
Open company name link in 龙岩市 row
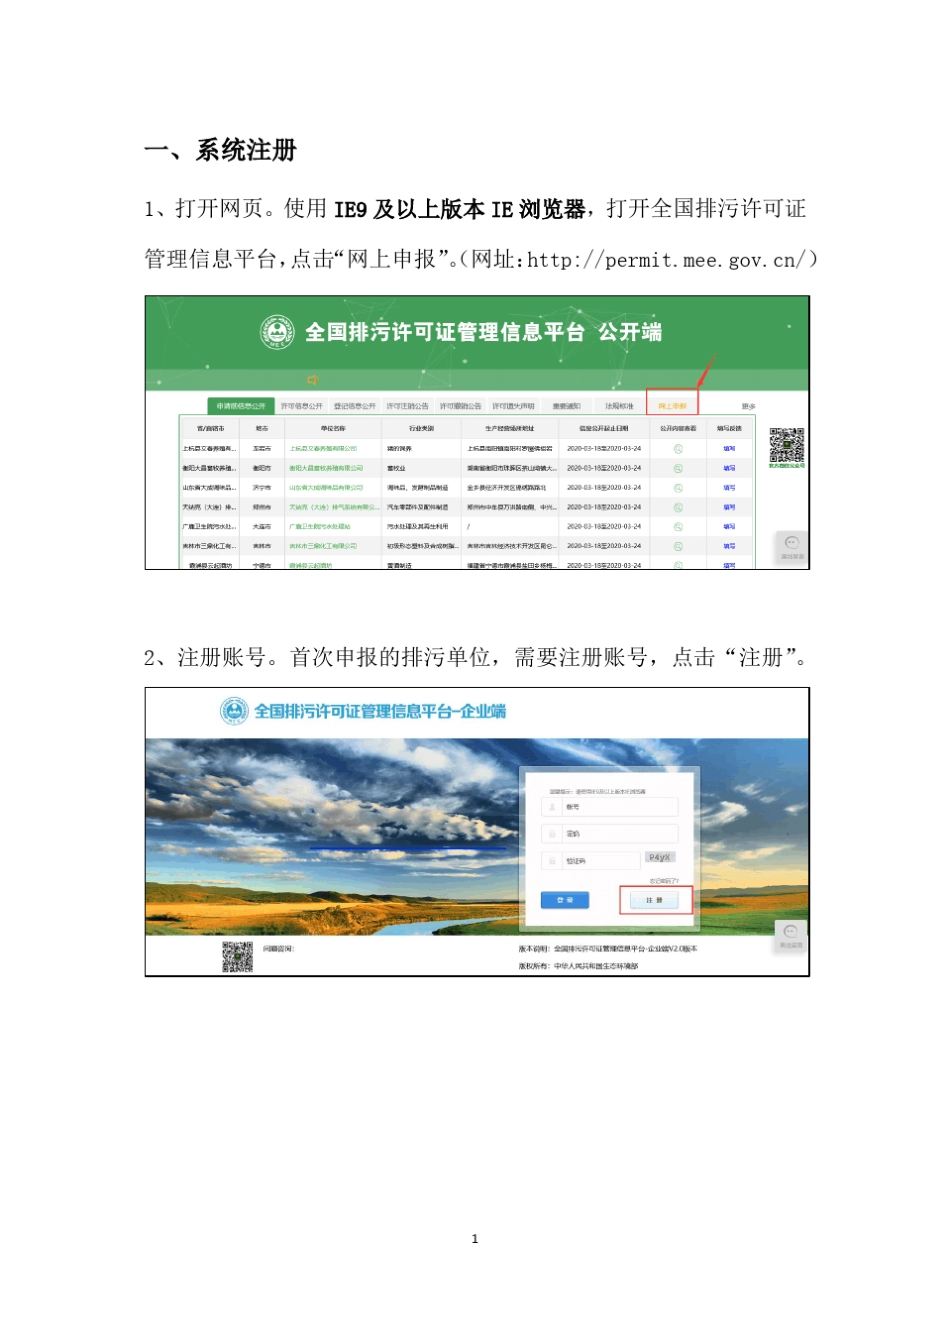click(323, 449)
